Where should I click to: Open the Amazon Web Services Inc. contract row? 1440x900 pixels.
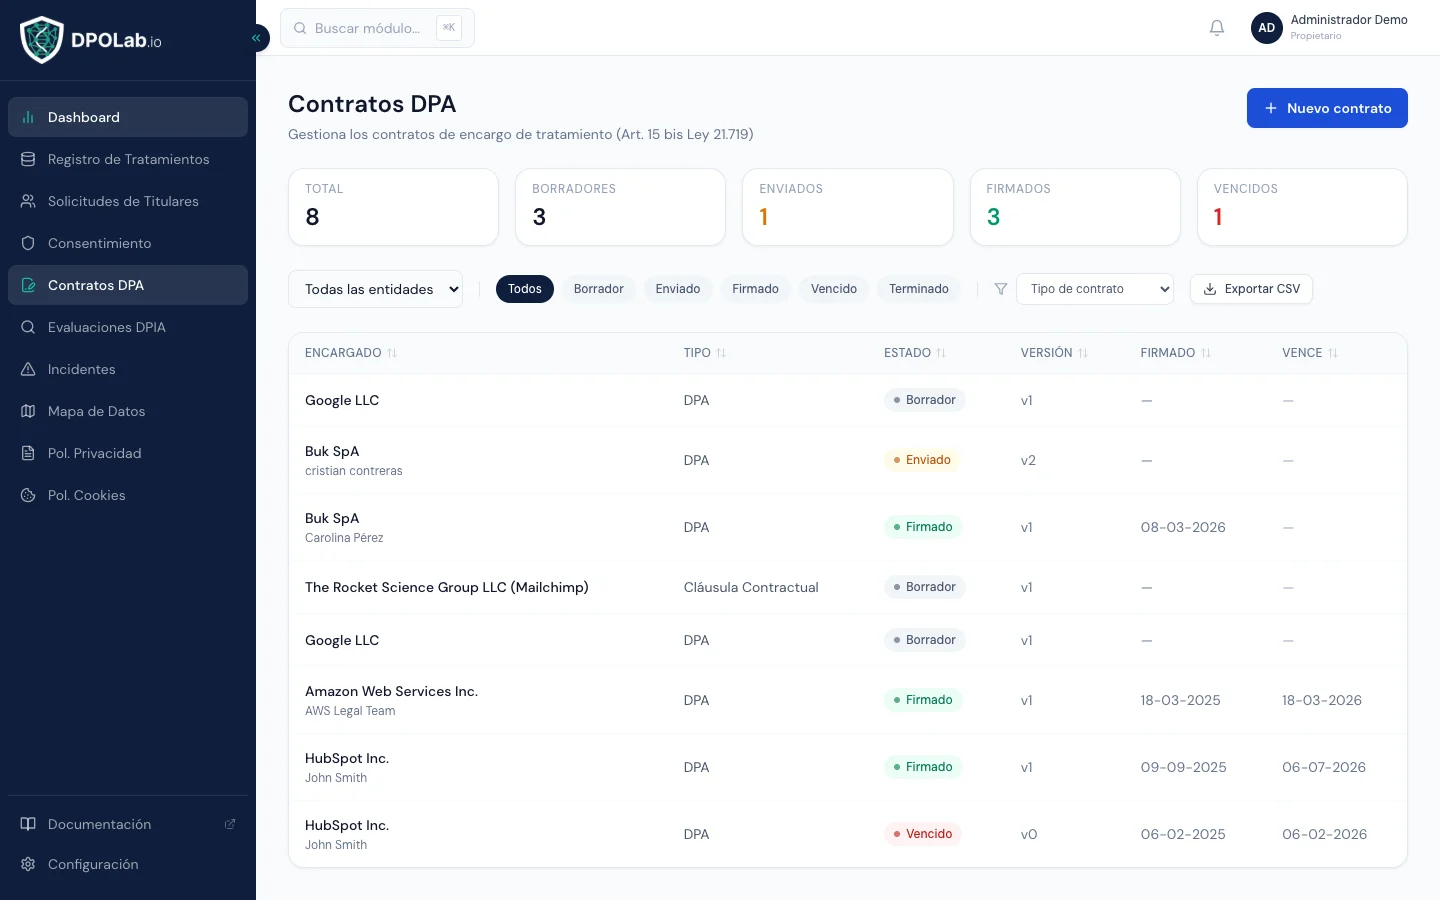[847, 700]
